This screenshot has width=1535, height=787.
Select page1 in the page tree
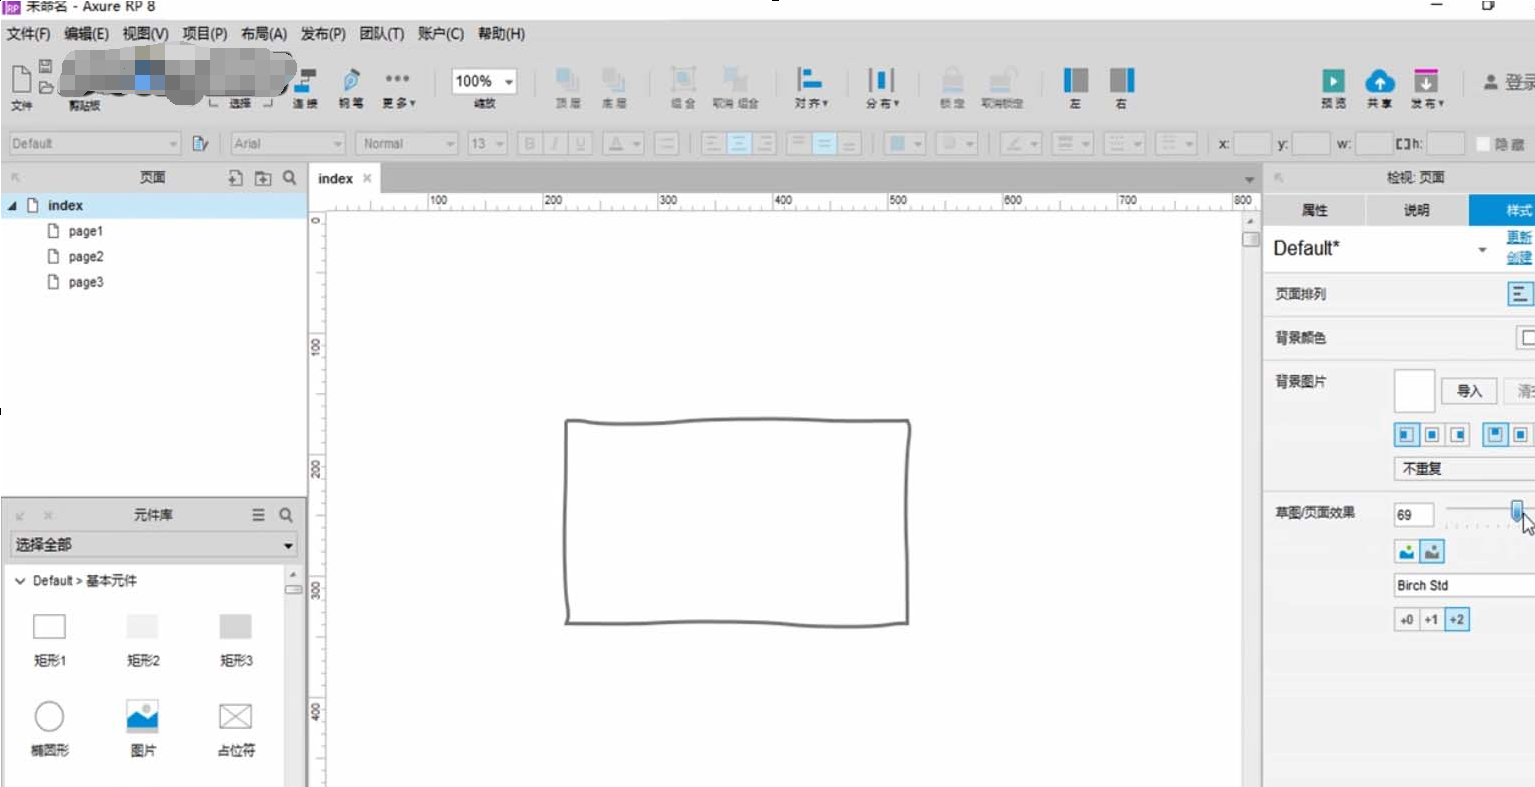pos(86,231)
